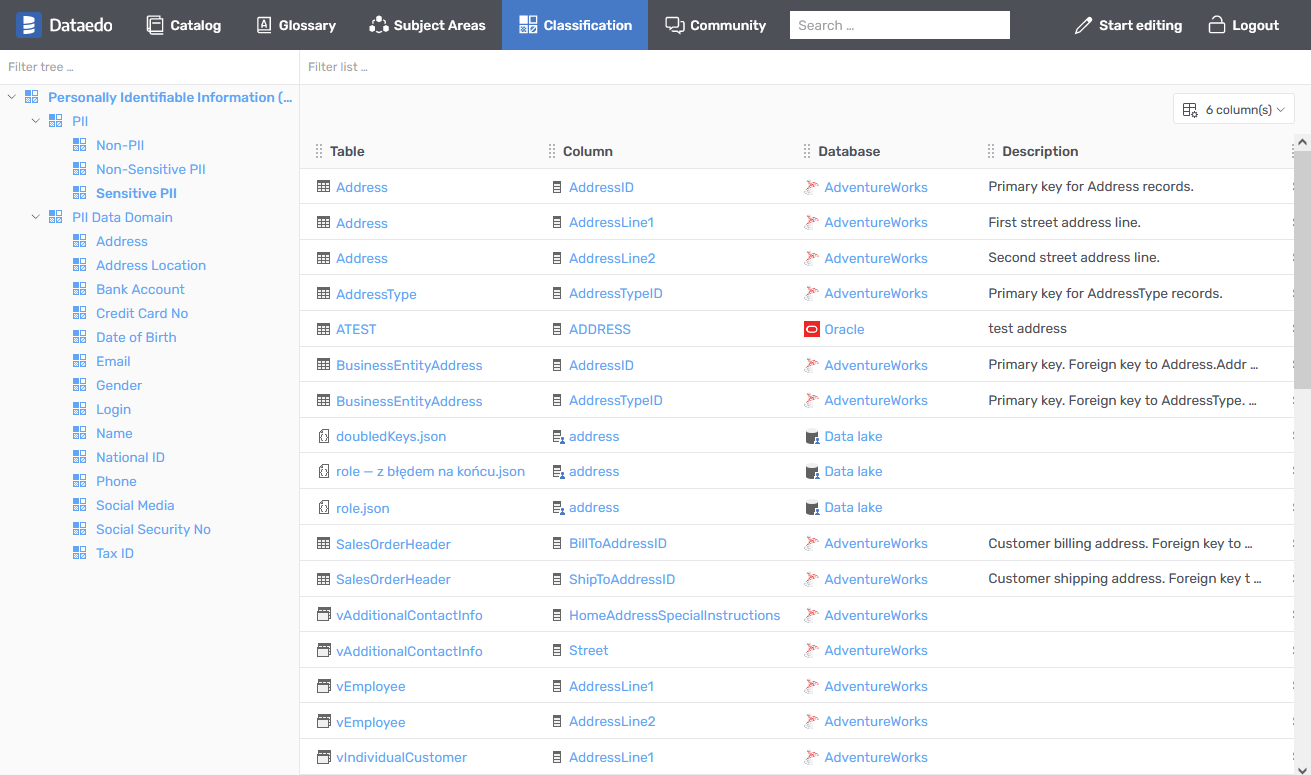
Task: Click the column icon beside ShipToAddressID
Action: click(x=557, y=580)
